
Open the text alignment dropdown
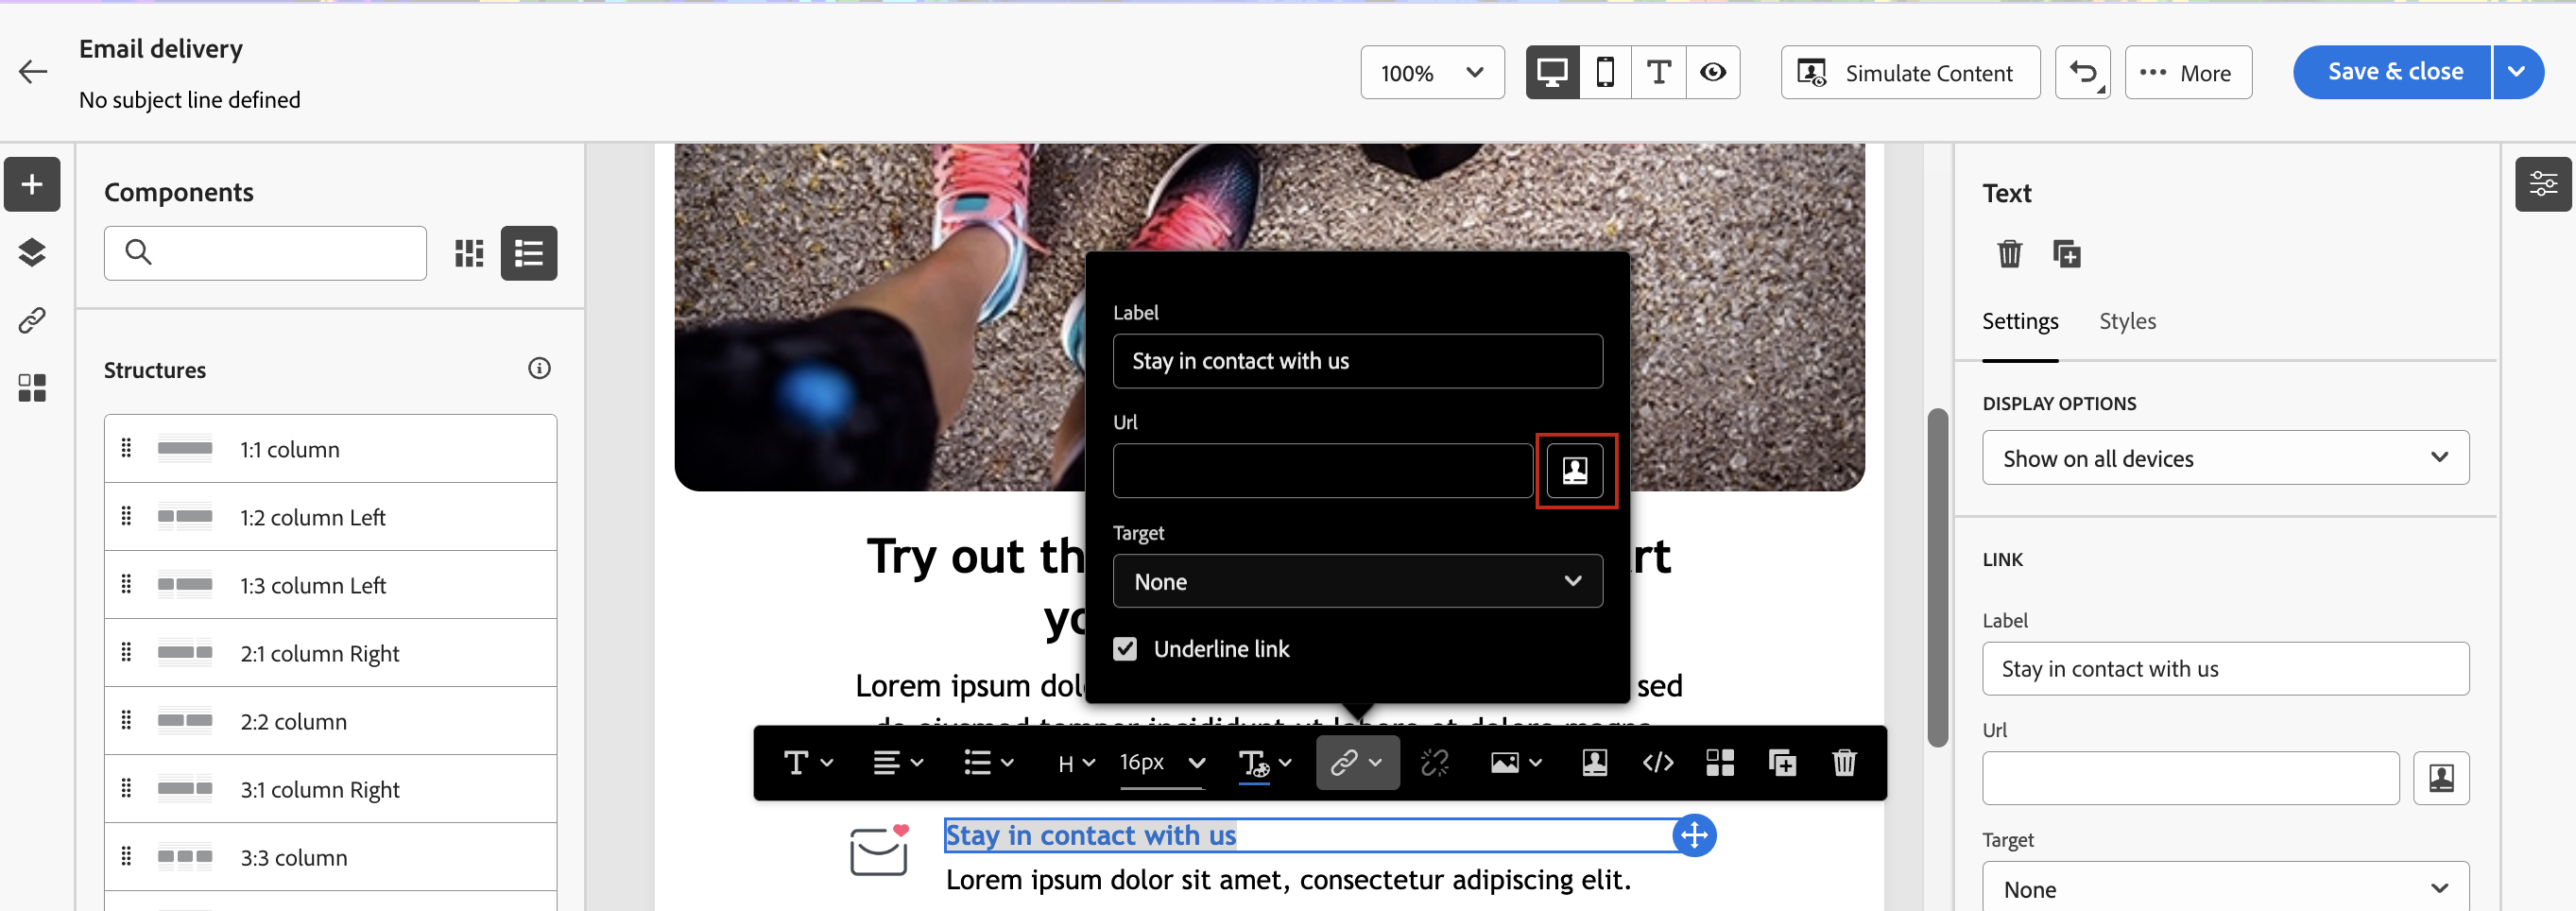[897, 763]
